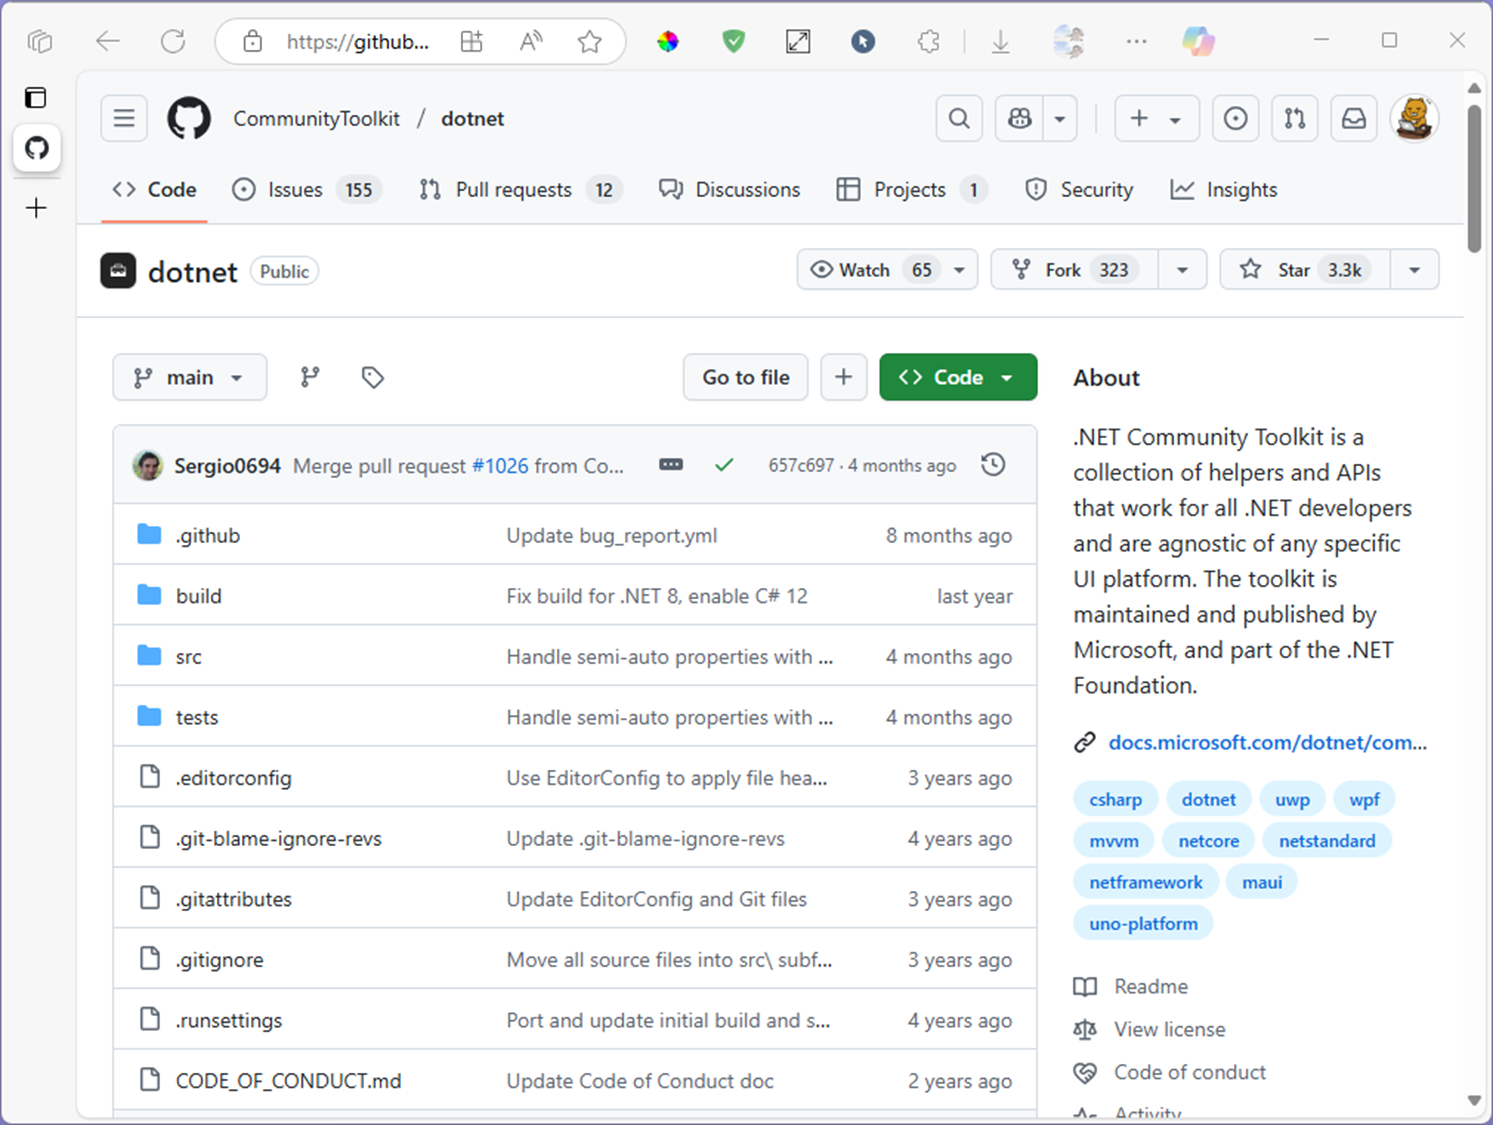Image resolution: width=1493 pixels, height=1125 pixels.
Task: Open a new tab in sidebar
Action: click(x=37, y=208)
